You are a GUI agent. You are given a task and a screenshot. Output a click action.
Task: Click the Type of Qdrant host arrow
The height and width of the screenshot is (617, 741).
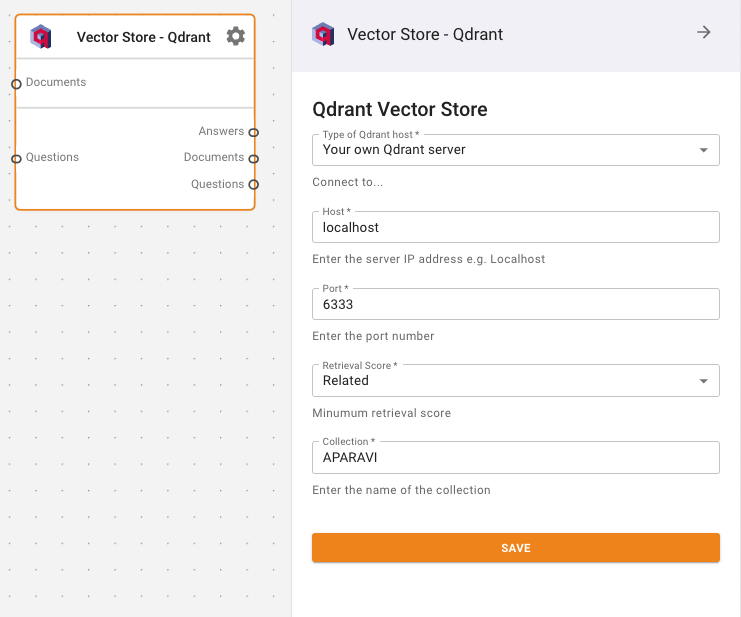[704, 151]
